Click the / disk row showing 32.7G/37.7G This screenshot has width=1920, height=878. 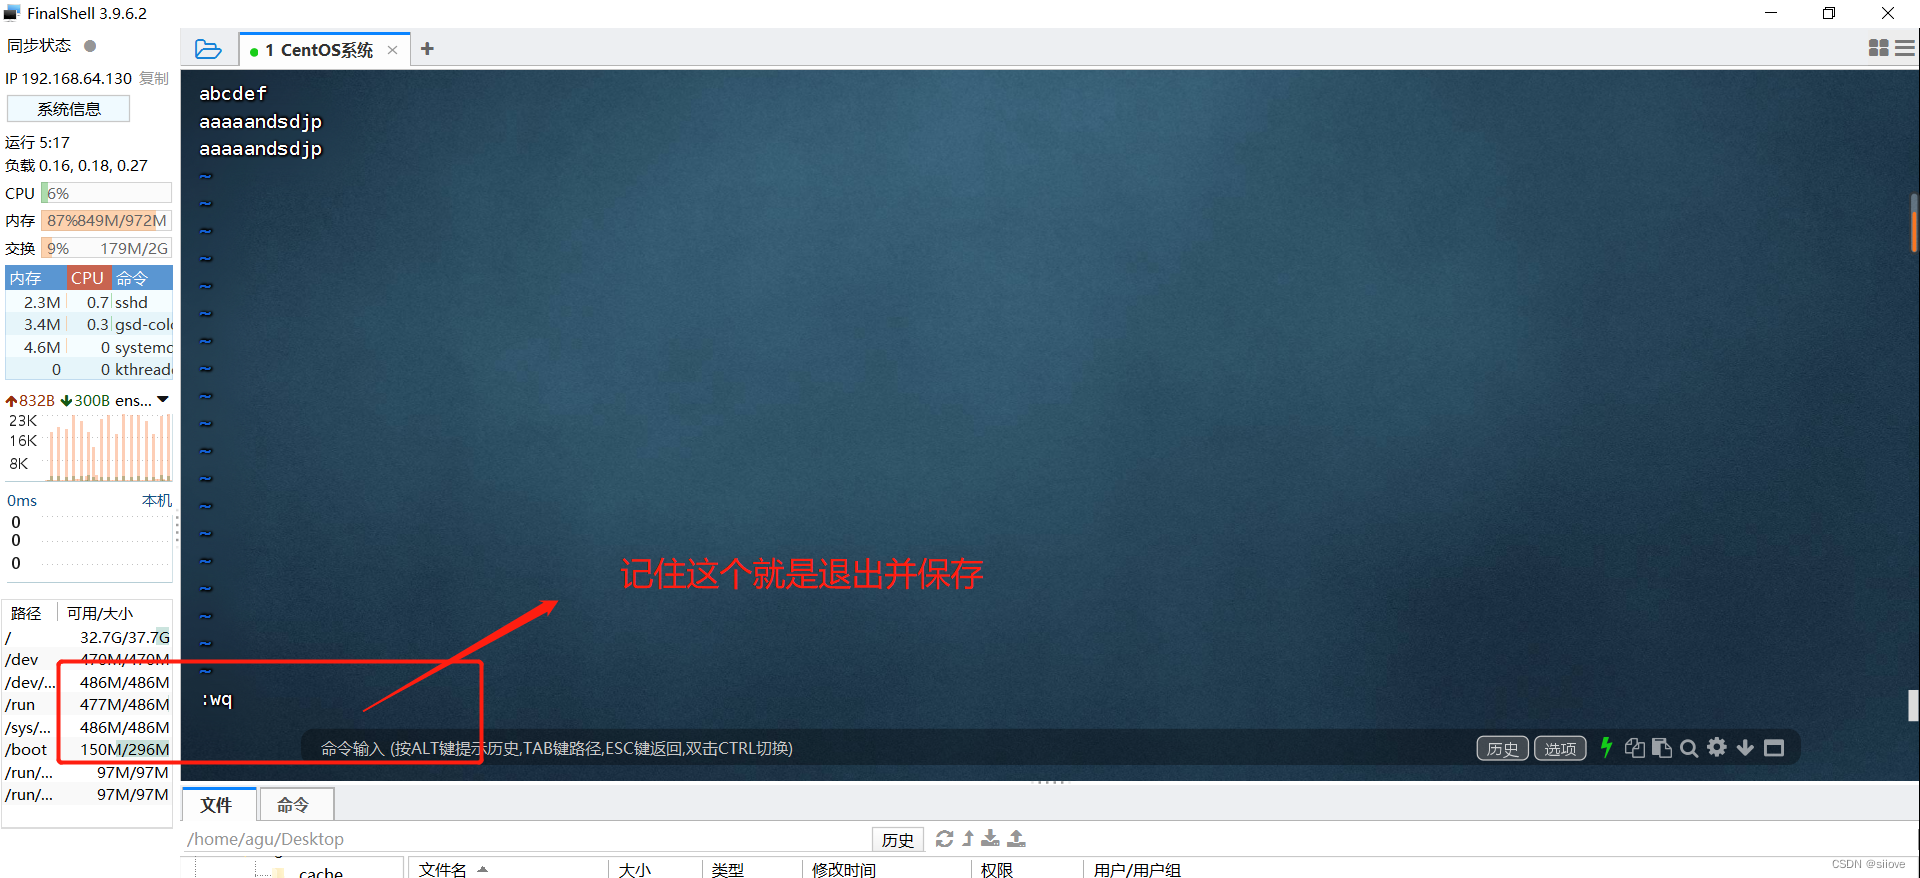pos(87,637)
